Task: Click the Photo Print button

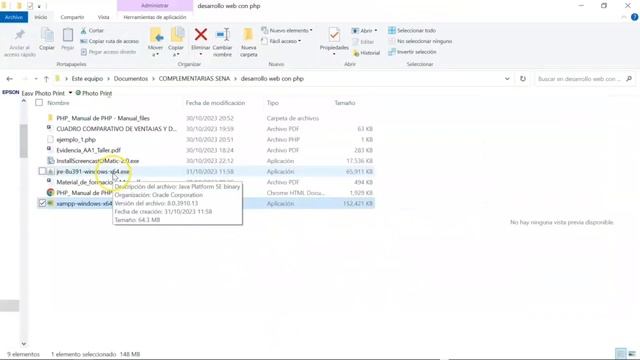Action: point(93,93)
